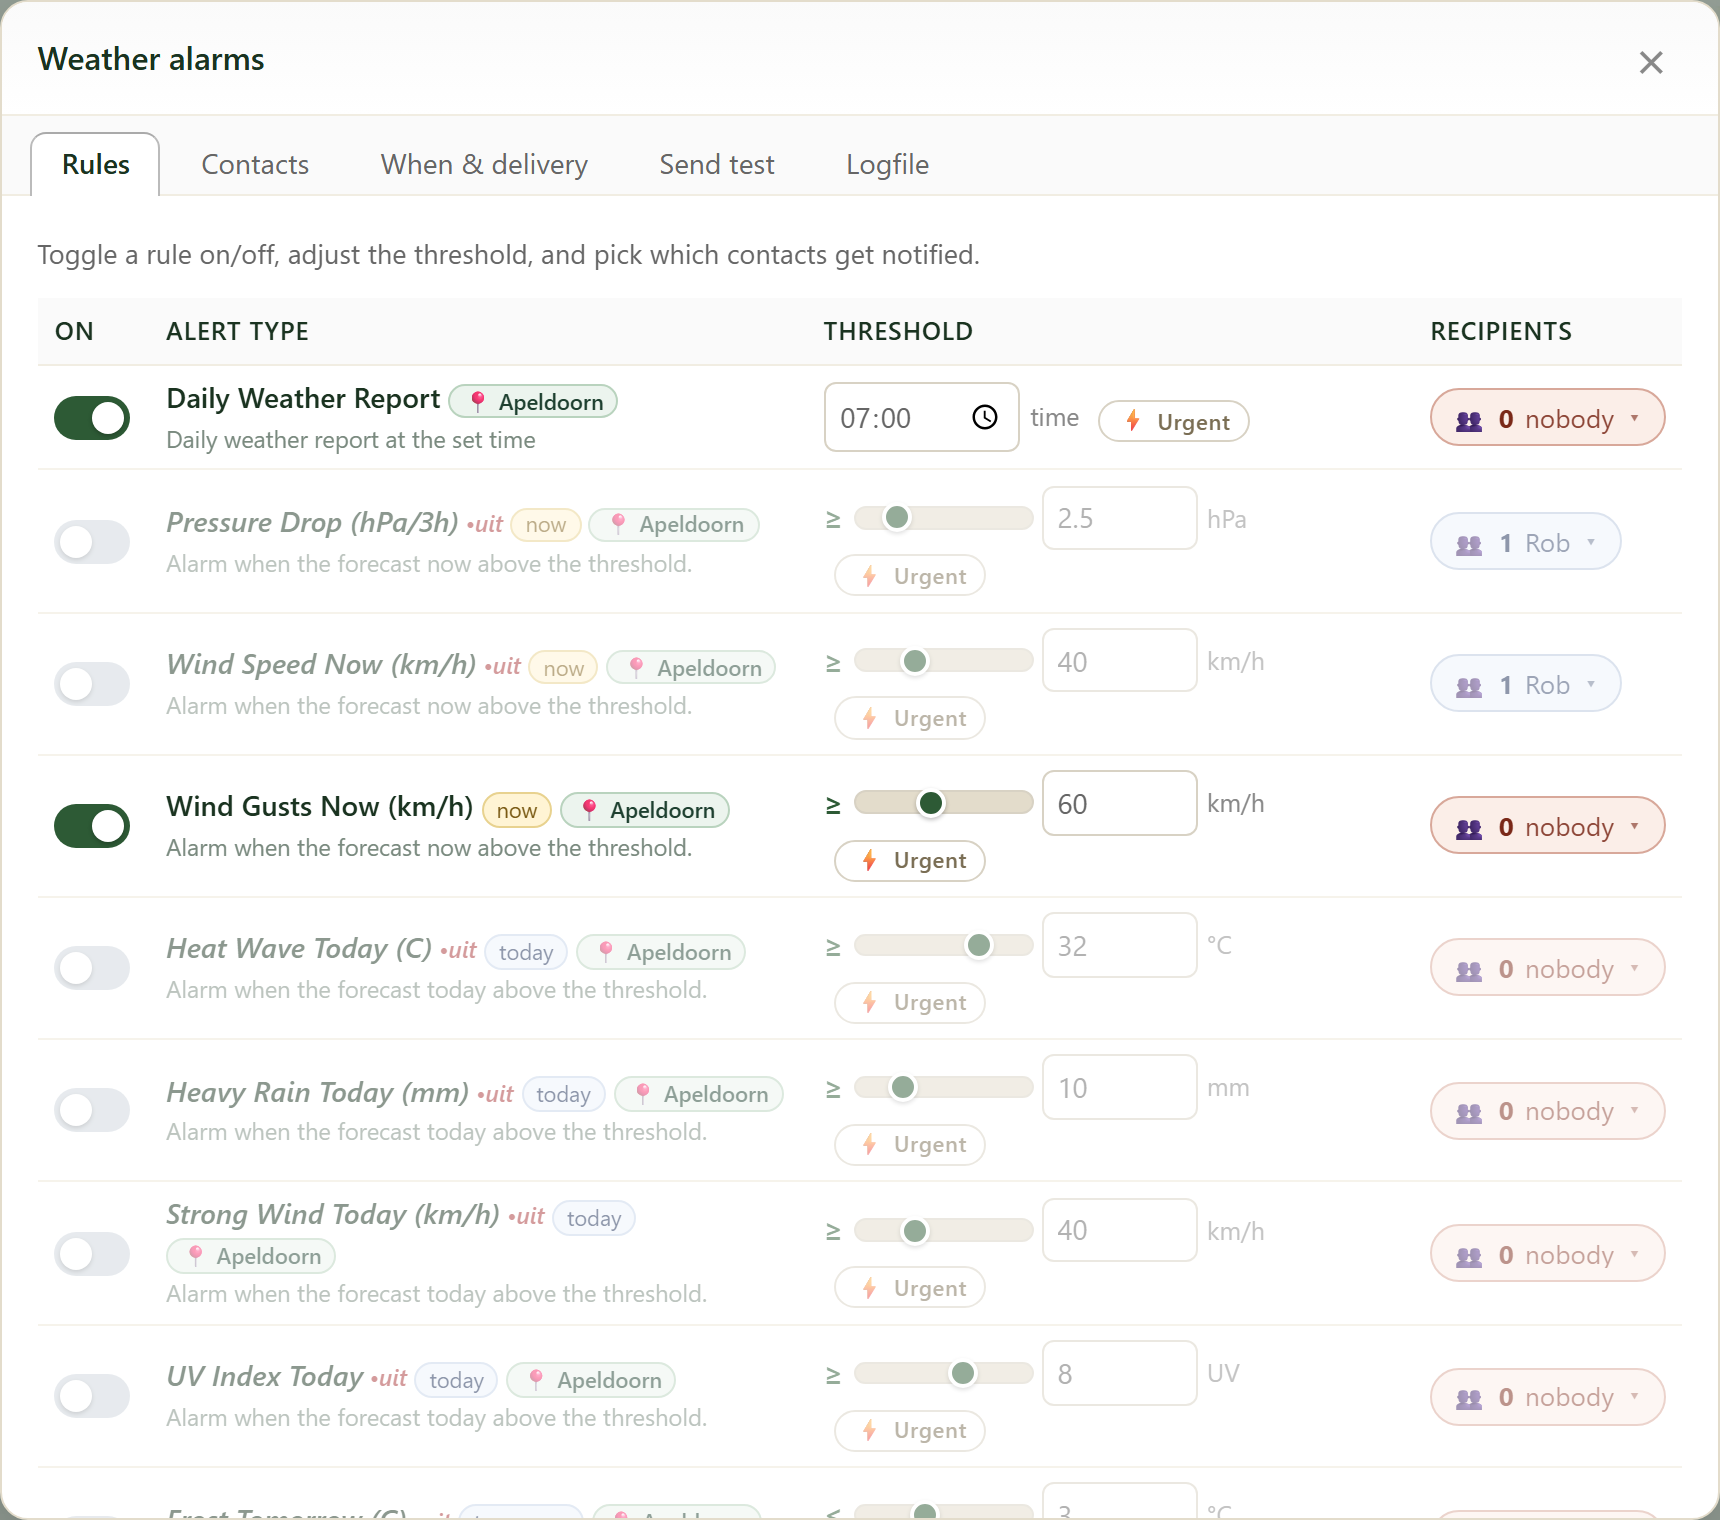1720x1520 pixels.
Task: Mark Heat Wave Today as Urgent
Action: click(x=910, y=1002)
